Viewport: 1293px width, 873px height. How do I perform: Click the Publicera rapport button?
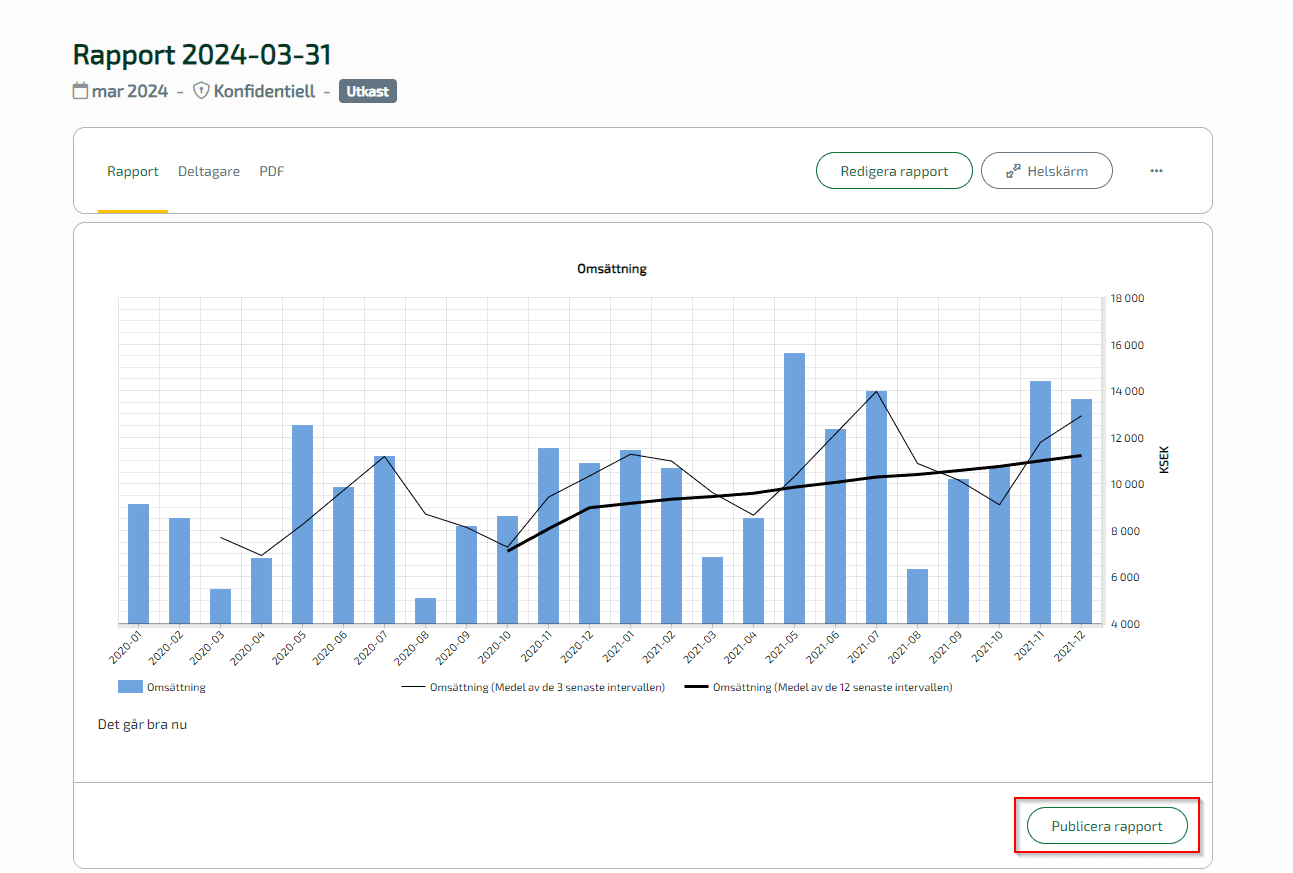(1107, 826)
